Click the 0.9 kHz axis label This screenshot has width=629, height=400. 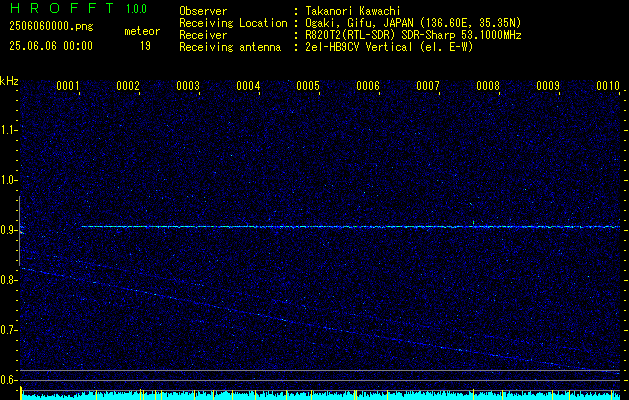click(x=8, y=230)
